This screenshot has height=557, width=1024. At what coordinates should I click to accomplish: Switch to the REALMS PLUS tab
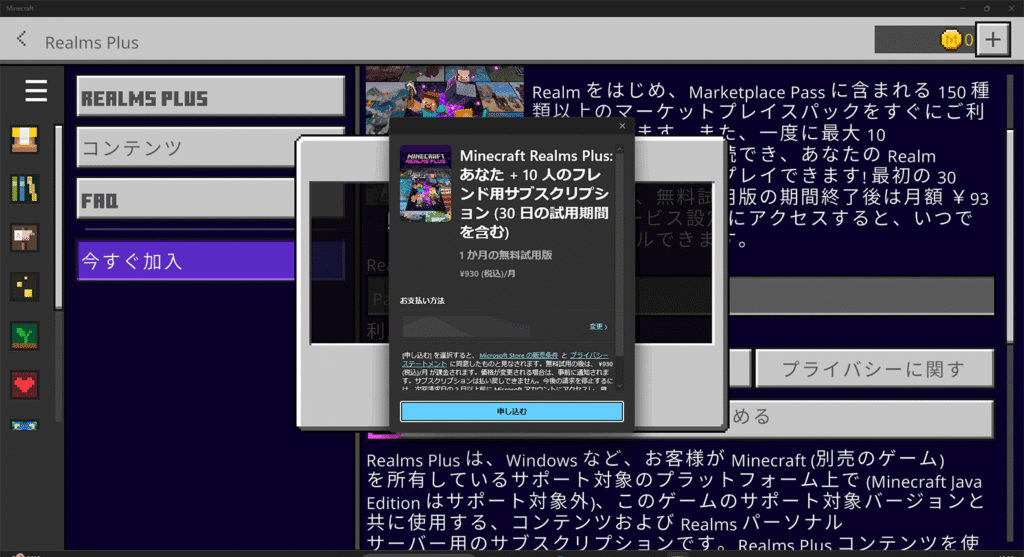pos(210,97)
